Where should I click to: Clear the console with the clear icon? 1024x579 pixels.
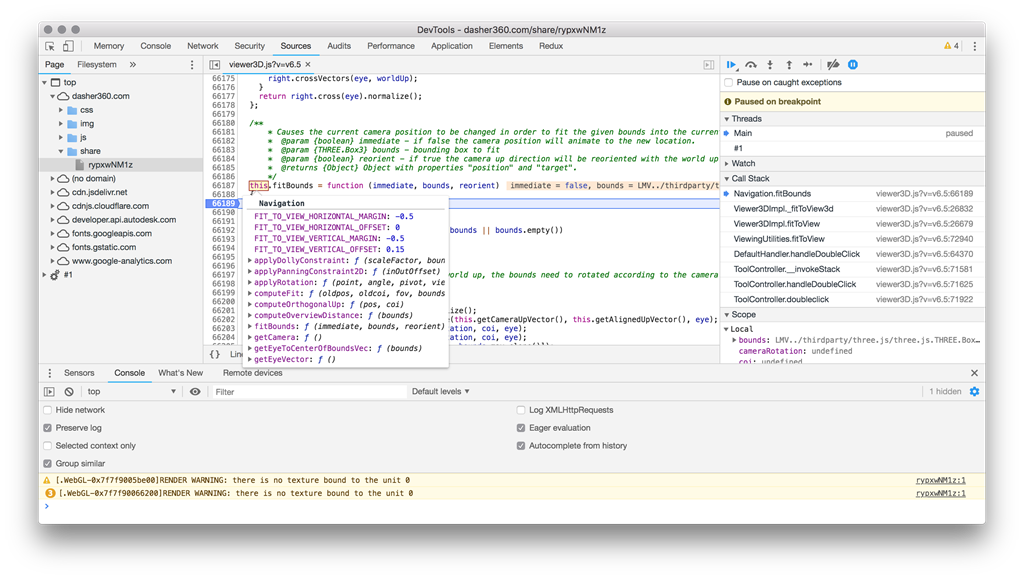(69, 392)
